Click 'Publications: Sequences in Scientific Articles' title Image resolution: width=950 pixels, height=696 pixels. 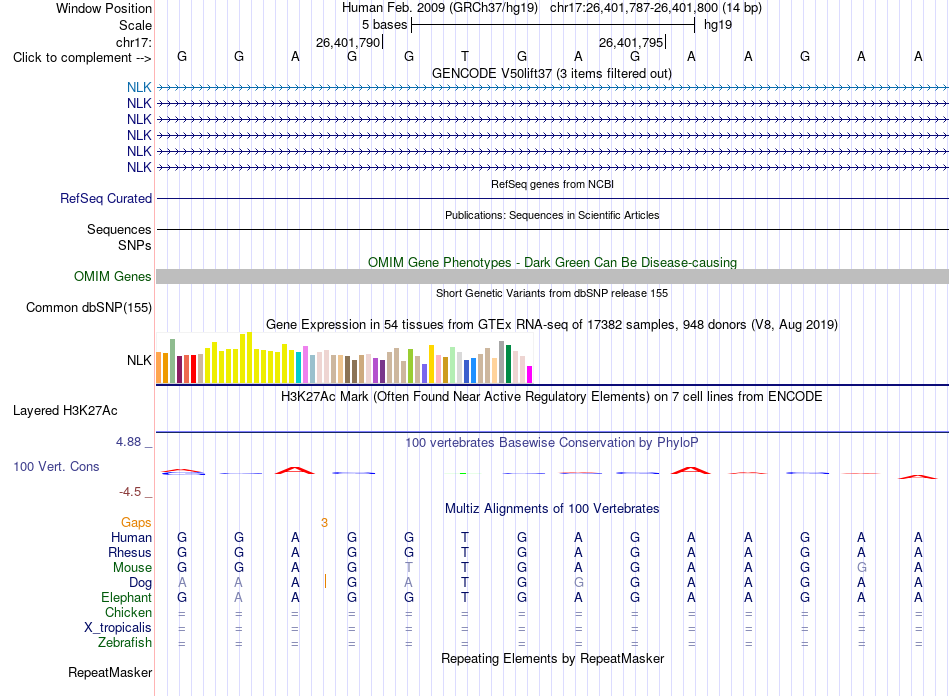tap(552, 215)
